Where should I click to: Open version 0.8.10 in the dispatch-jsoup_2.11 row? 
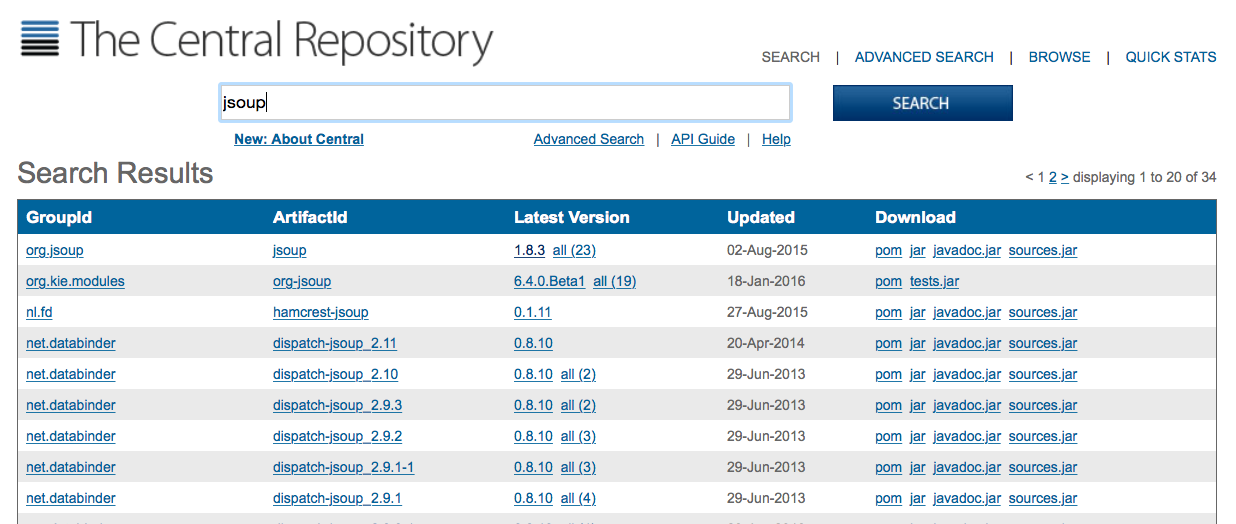click(x=533, y=343)
